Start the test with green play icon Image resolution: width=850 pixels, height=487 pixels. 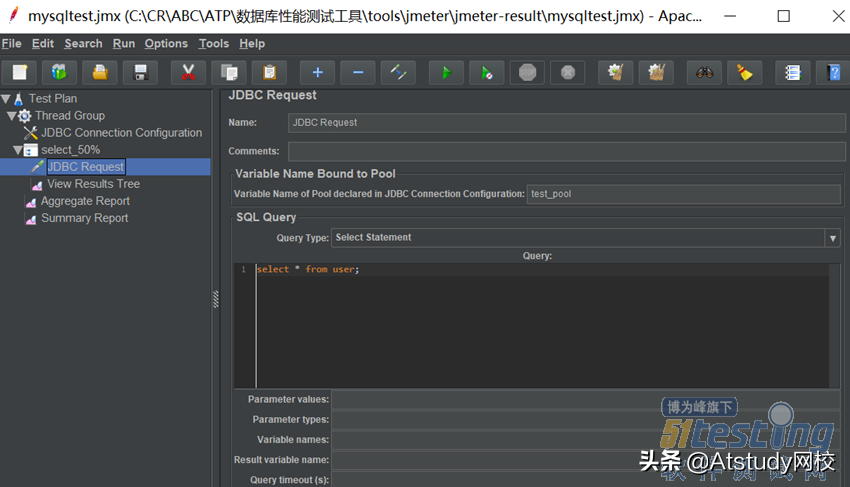(446, 72)
